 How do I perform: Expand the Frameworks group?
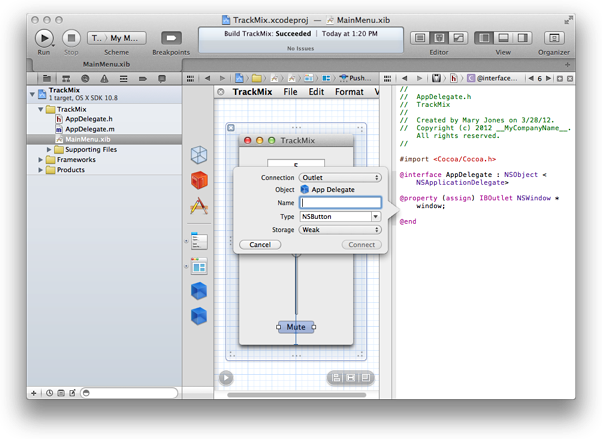(x=40, y=159)
